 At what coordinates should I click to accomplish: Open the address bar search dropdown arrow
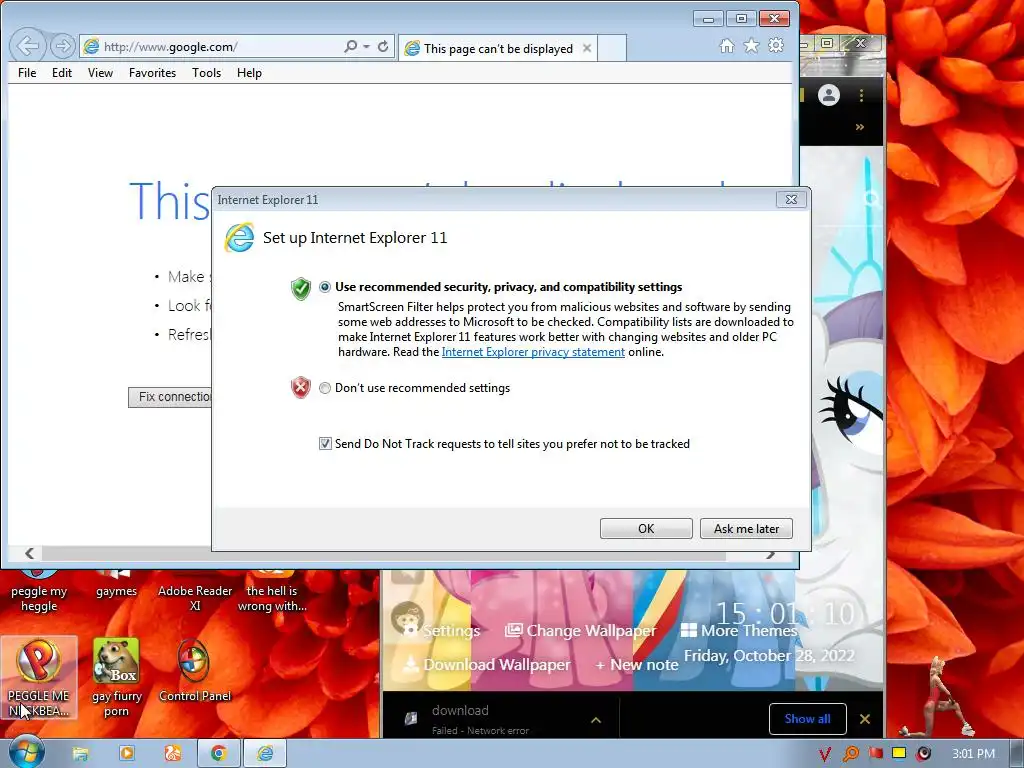pos(366,46)
